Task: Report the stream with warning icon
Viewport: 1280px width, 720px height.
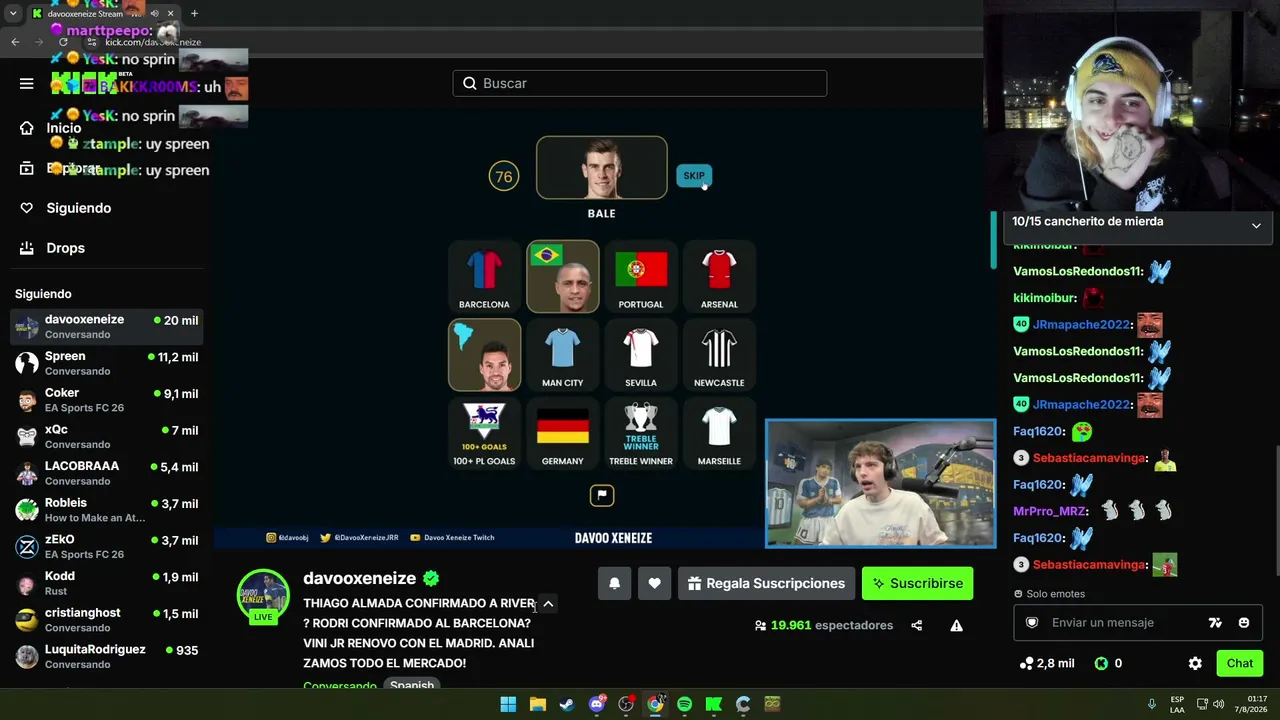Action: [x=956, y=626]
